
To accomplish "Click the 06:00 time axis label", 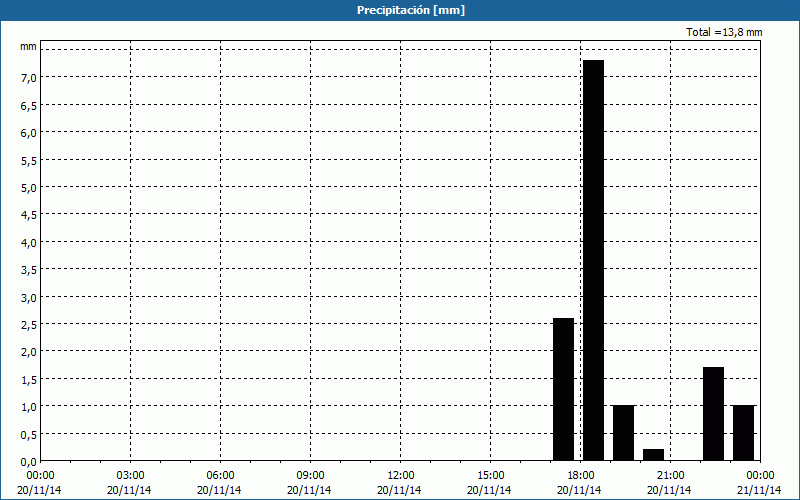I will [220, 476].
